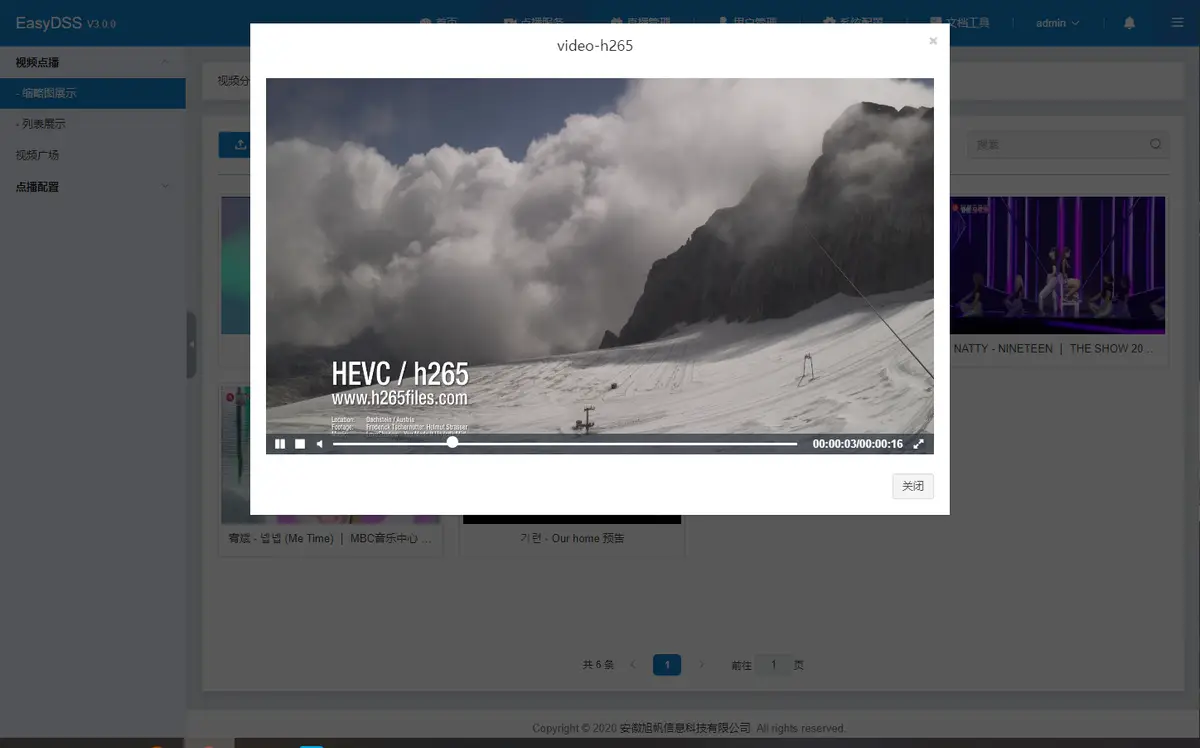The width and height of the screenshot is (1200, 748).
Task: Open notifications via the bell icon
Action: coord(1130,23)
